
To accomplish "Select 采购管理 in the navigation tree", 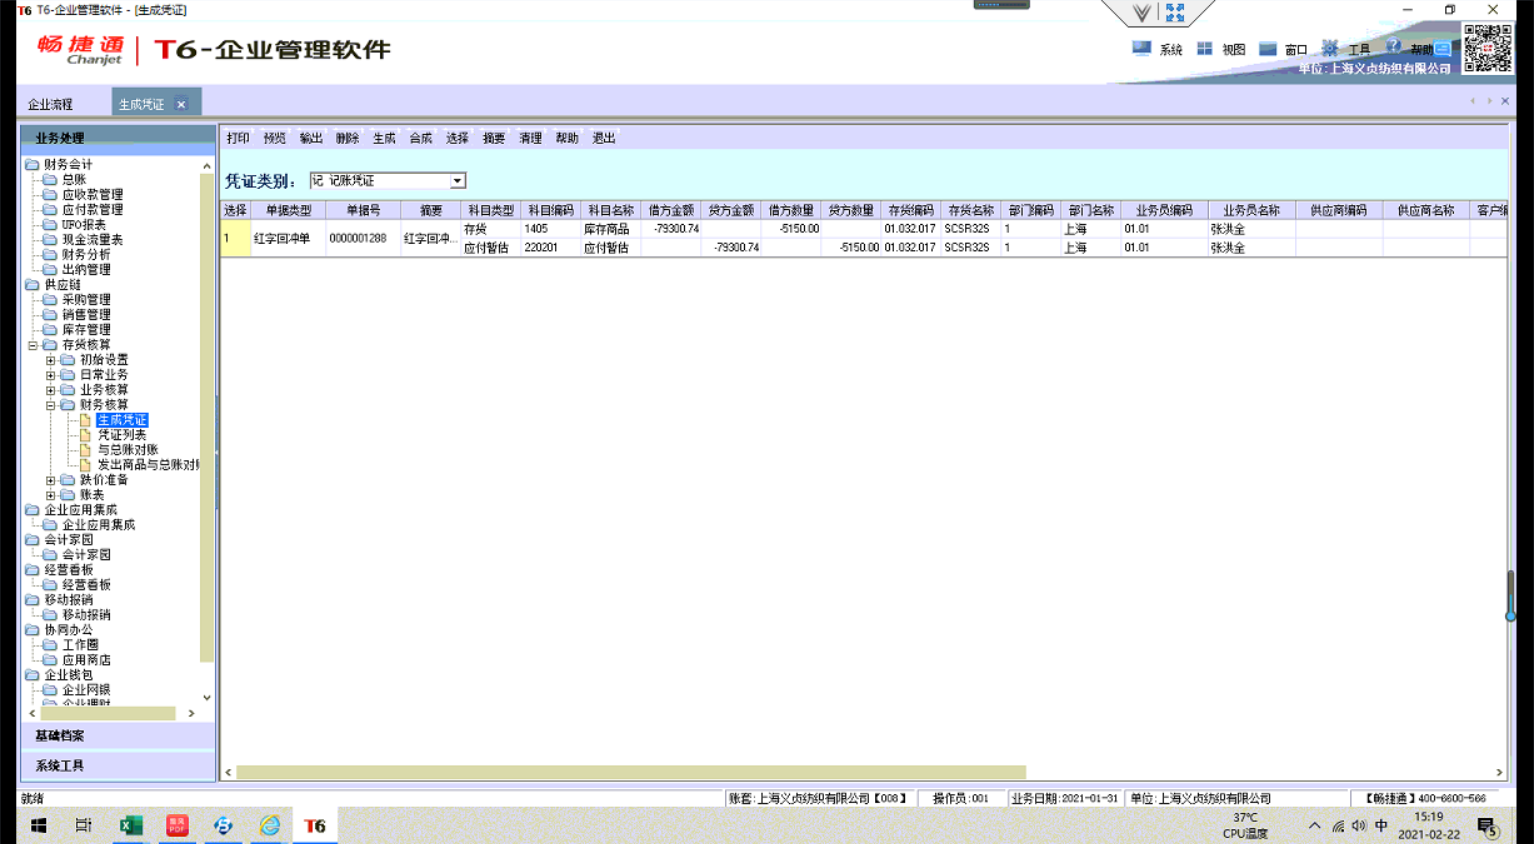I will click(x=86, y=300).
